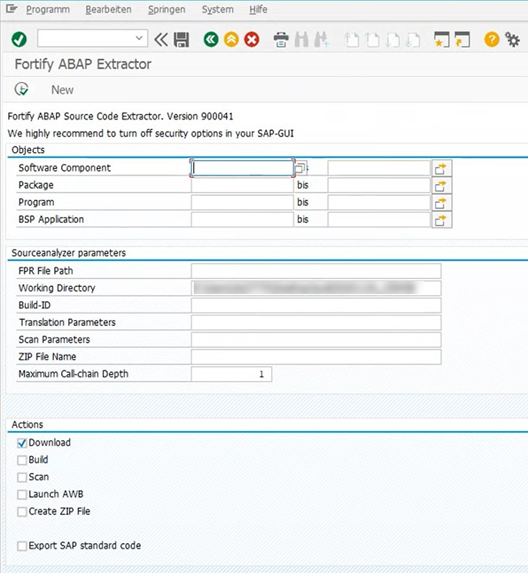Image resolution: width=528 pixels, height=573 pixels.
Task: Open multiple selection for Package
Action: pos(441,186)
